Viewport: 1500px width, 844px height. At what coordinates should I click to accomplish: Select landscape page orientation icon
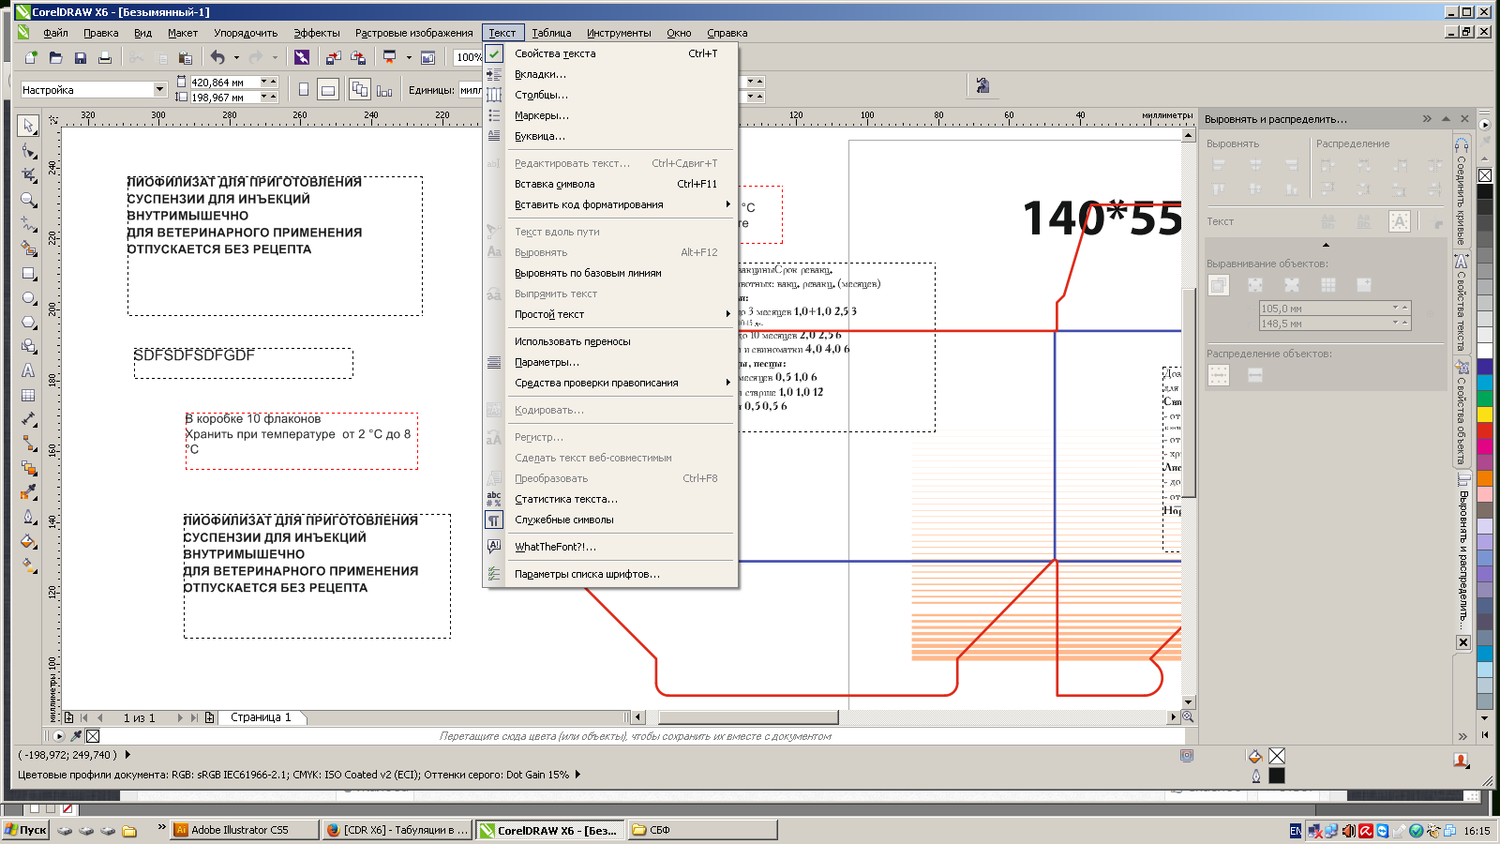point(328,90)
